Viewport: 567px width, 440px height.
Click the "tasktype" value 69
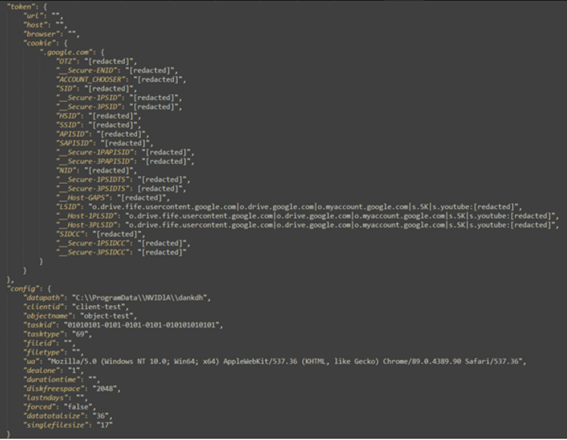coord(80,334)
